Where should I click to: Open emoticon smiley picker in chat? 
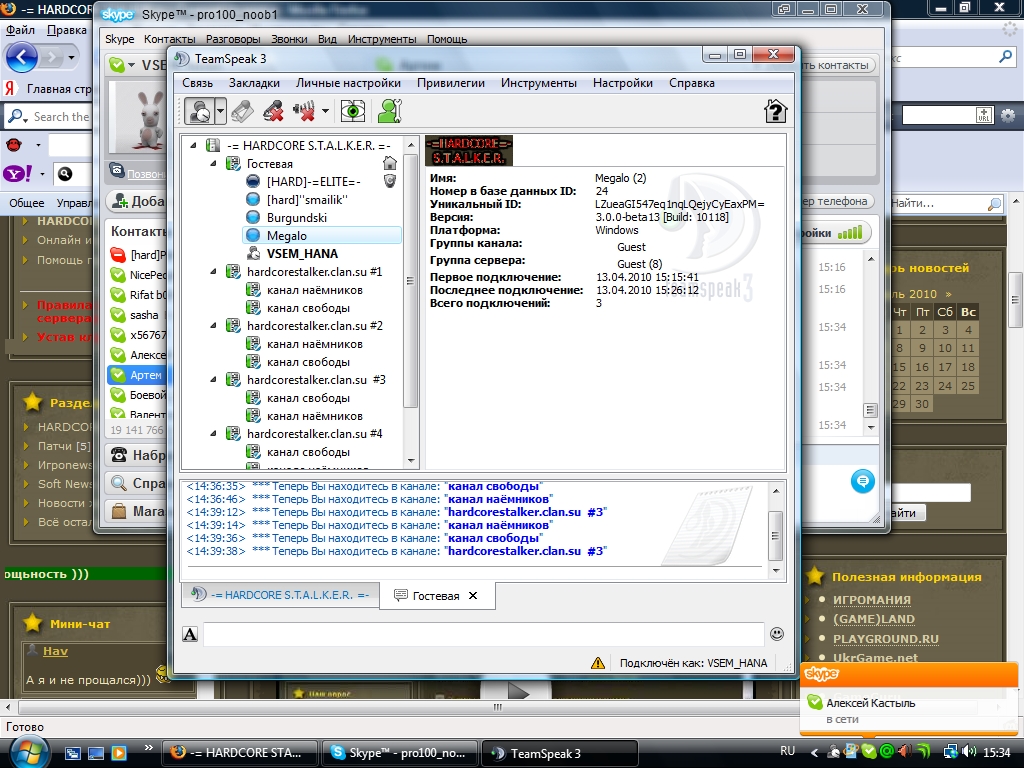click(777, 633)
